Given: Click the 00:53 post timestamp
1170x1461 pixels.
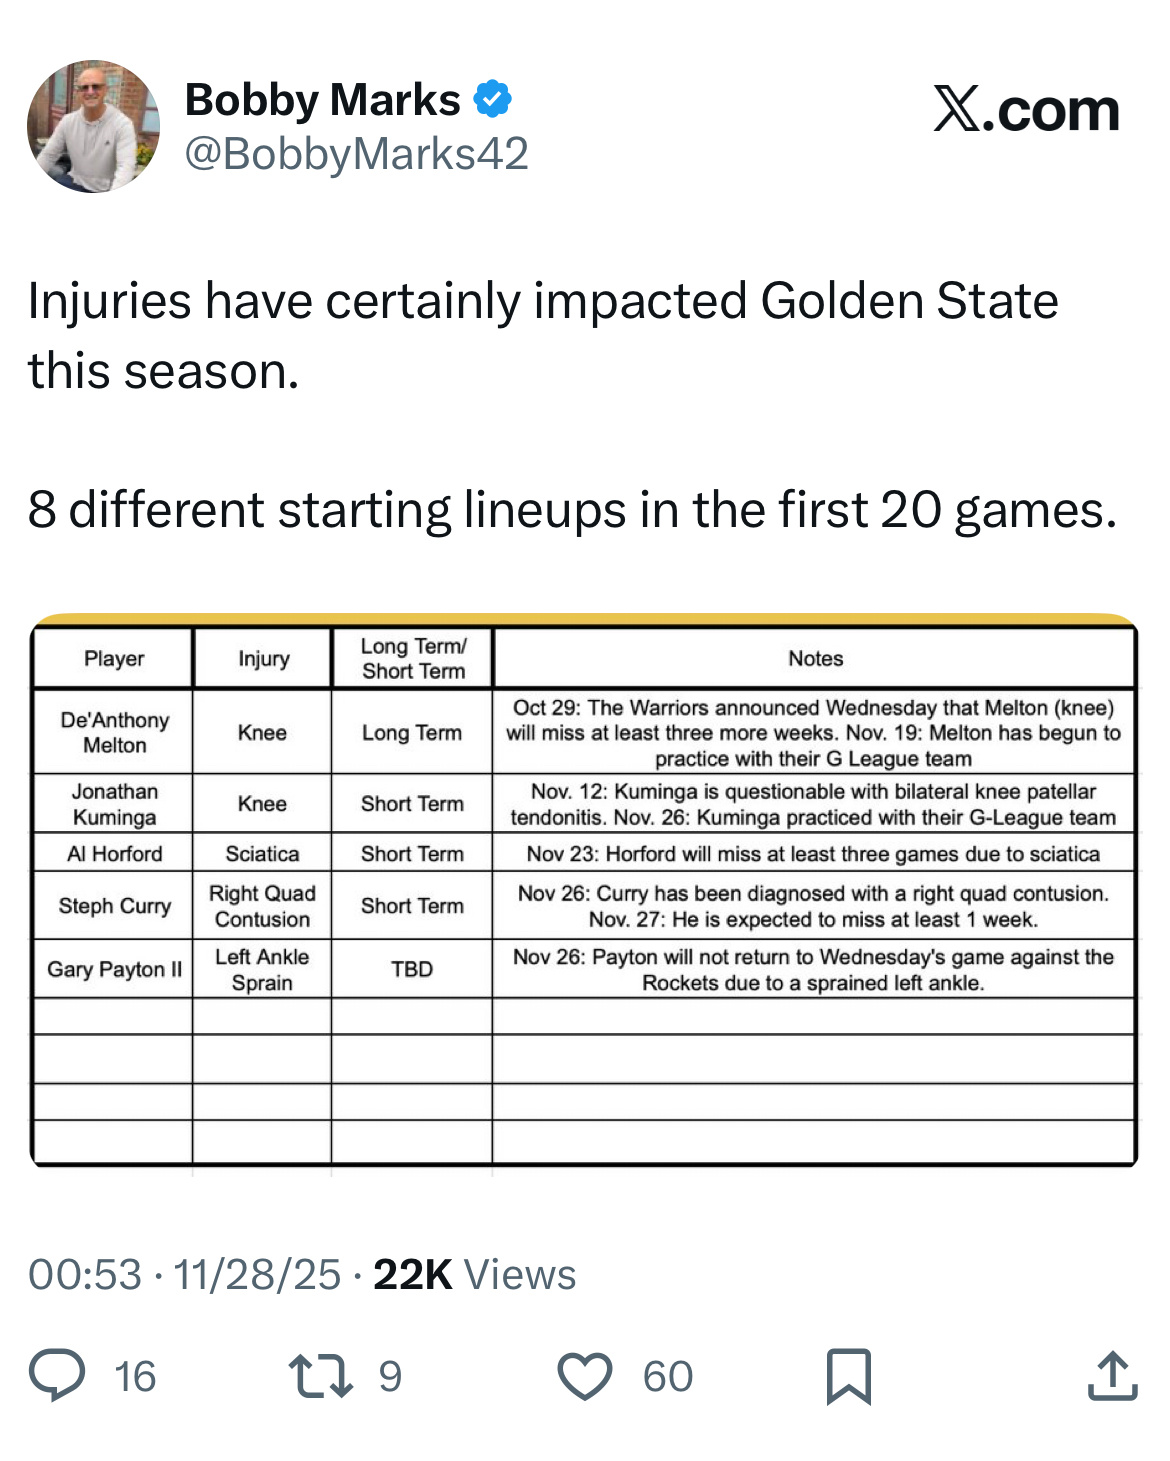Looking at the screenshot, I should tap(85, 1275).
